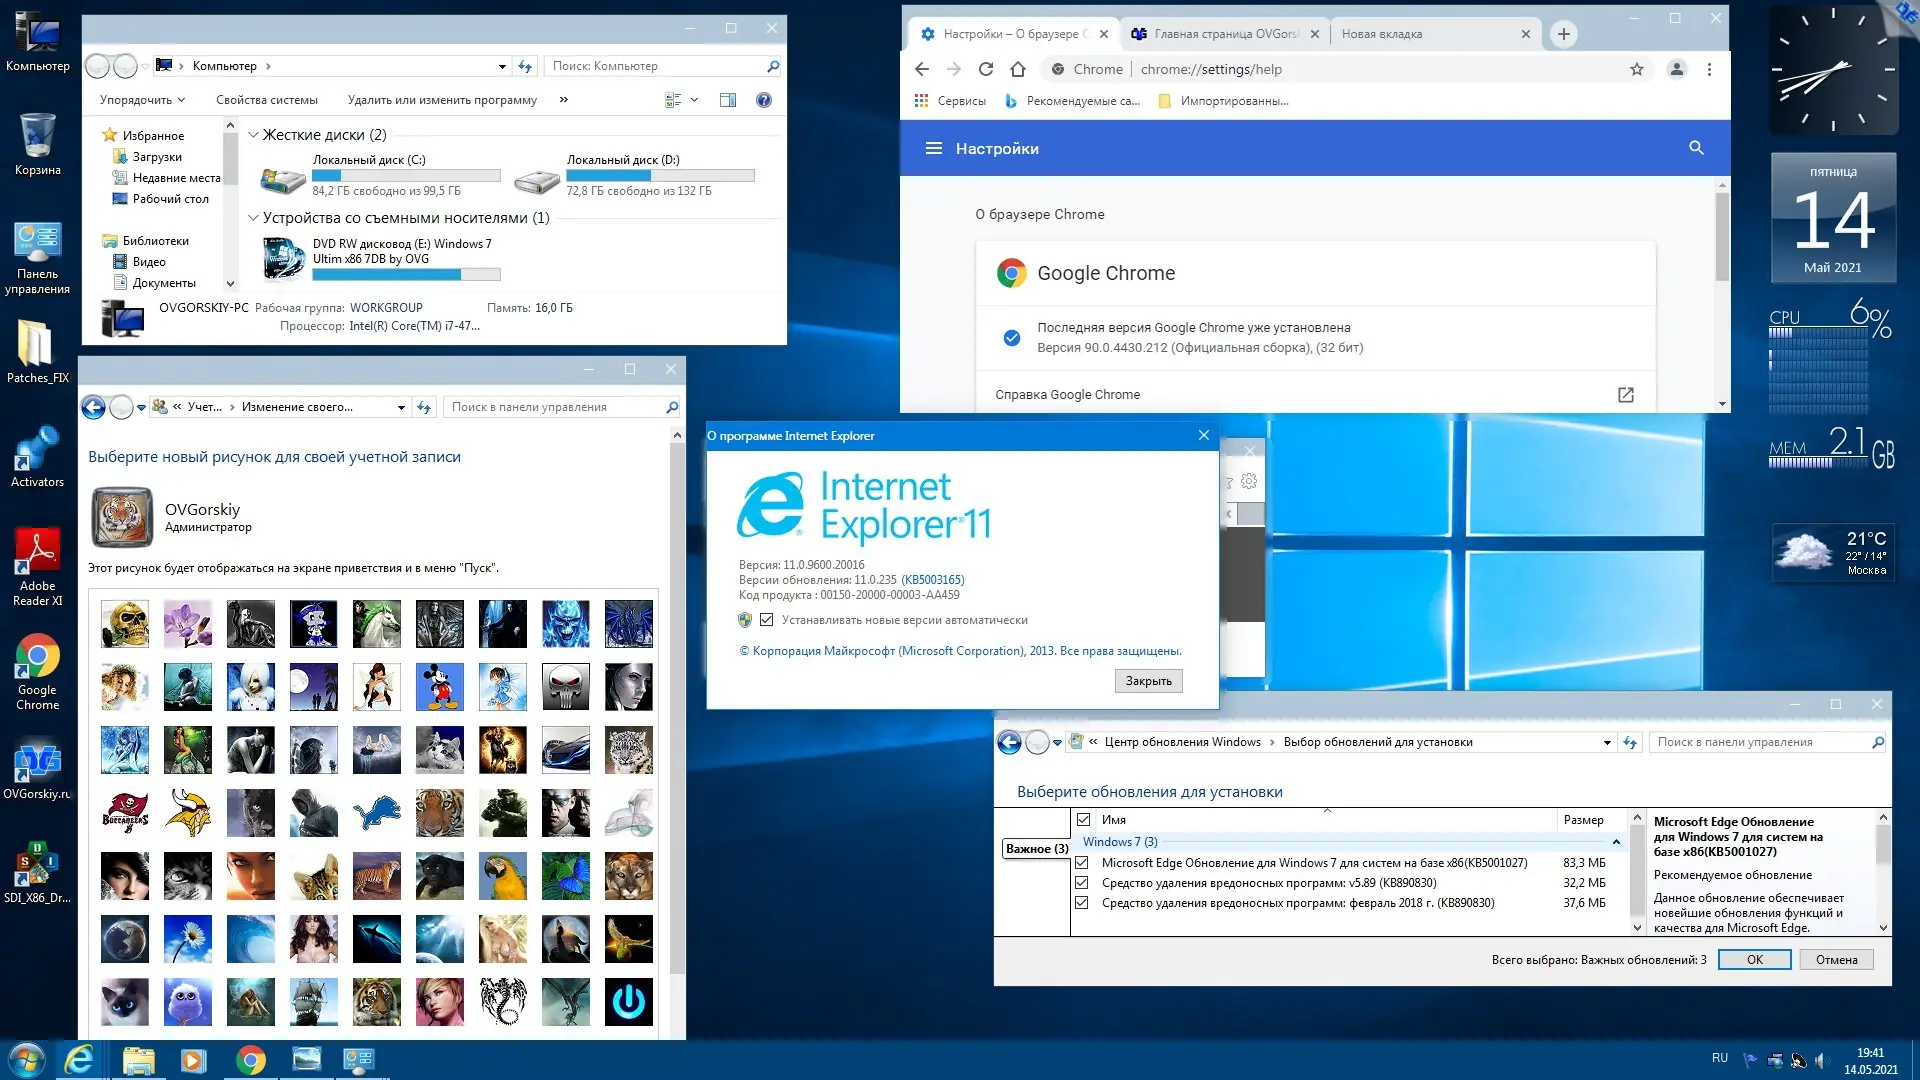Uncheck the install new versions automatically checkbox
Viewport: 1920px width, 1080px height.
(x=767, y=620)
